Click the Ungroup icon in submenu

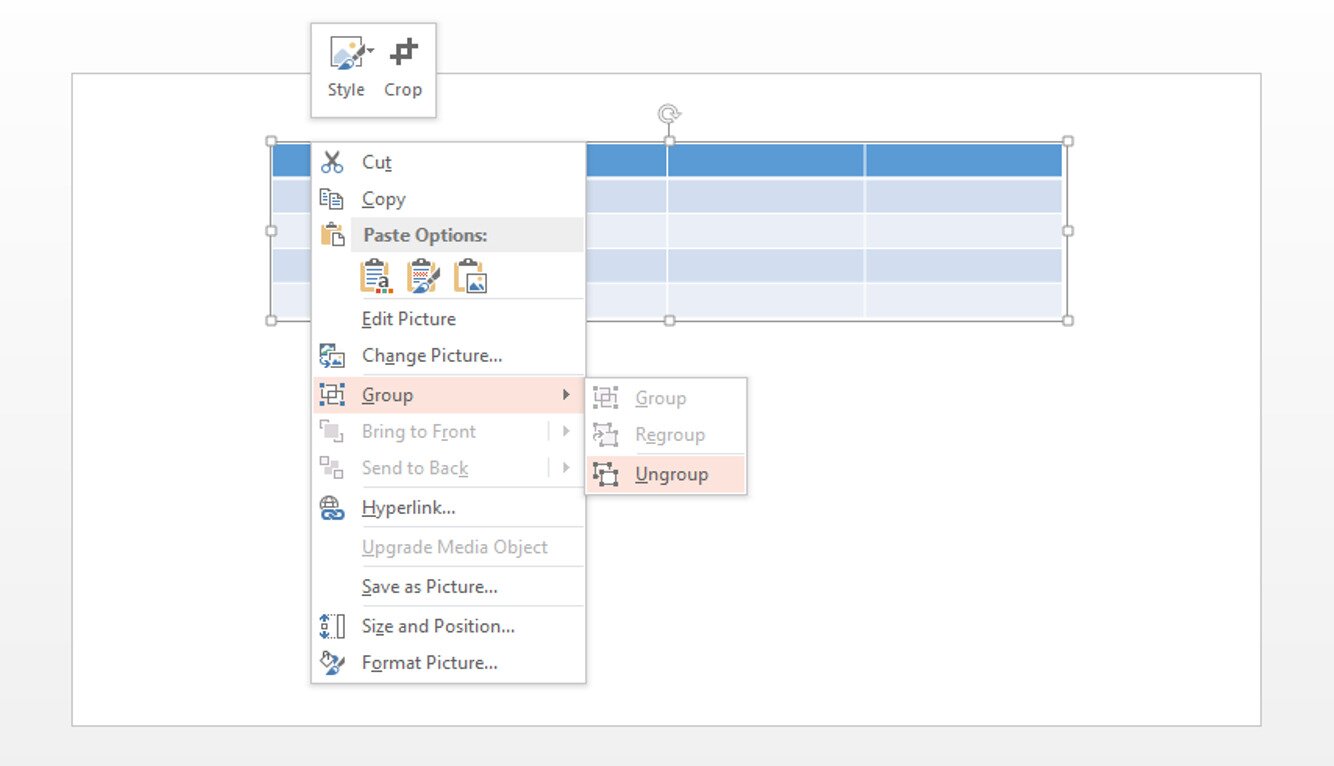(x=606, y=474)
